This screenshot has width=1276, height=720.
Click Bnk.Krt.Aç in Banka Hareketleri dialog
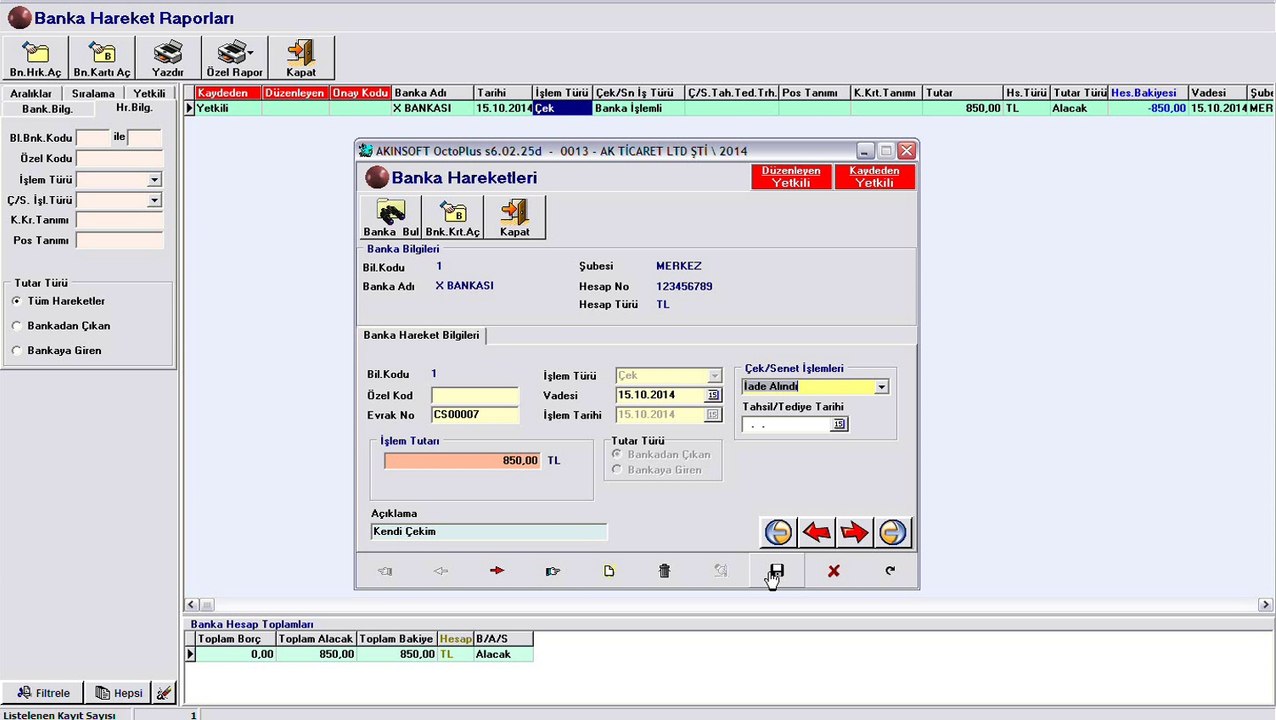[x=453, y=218]
